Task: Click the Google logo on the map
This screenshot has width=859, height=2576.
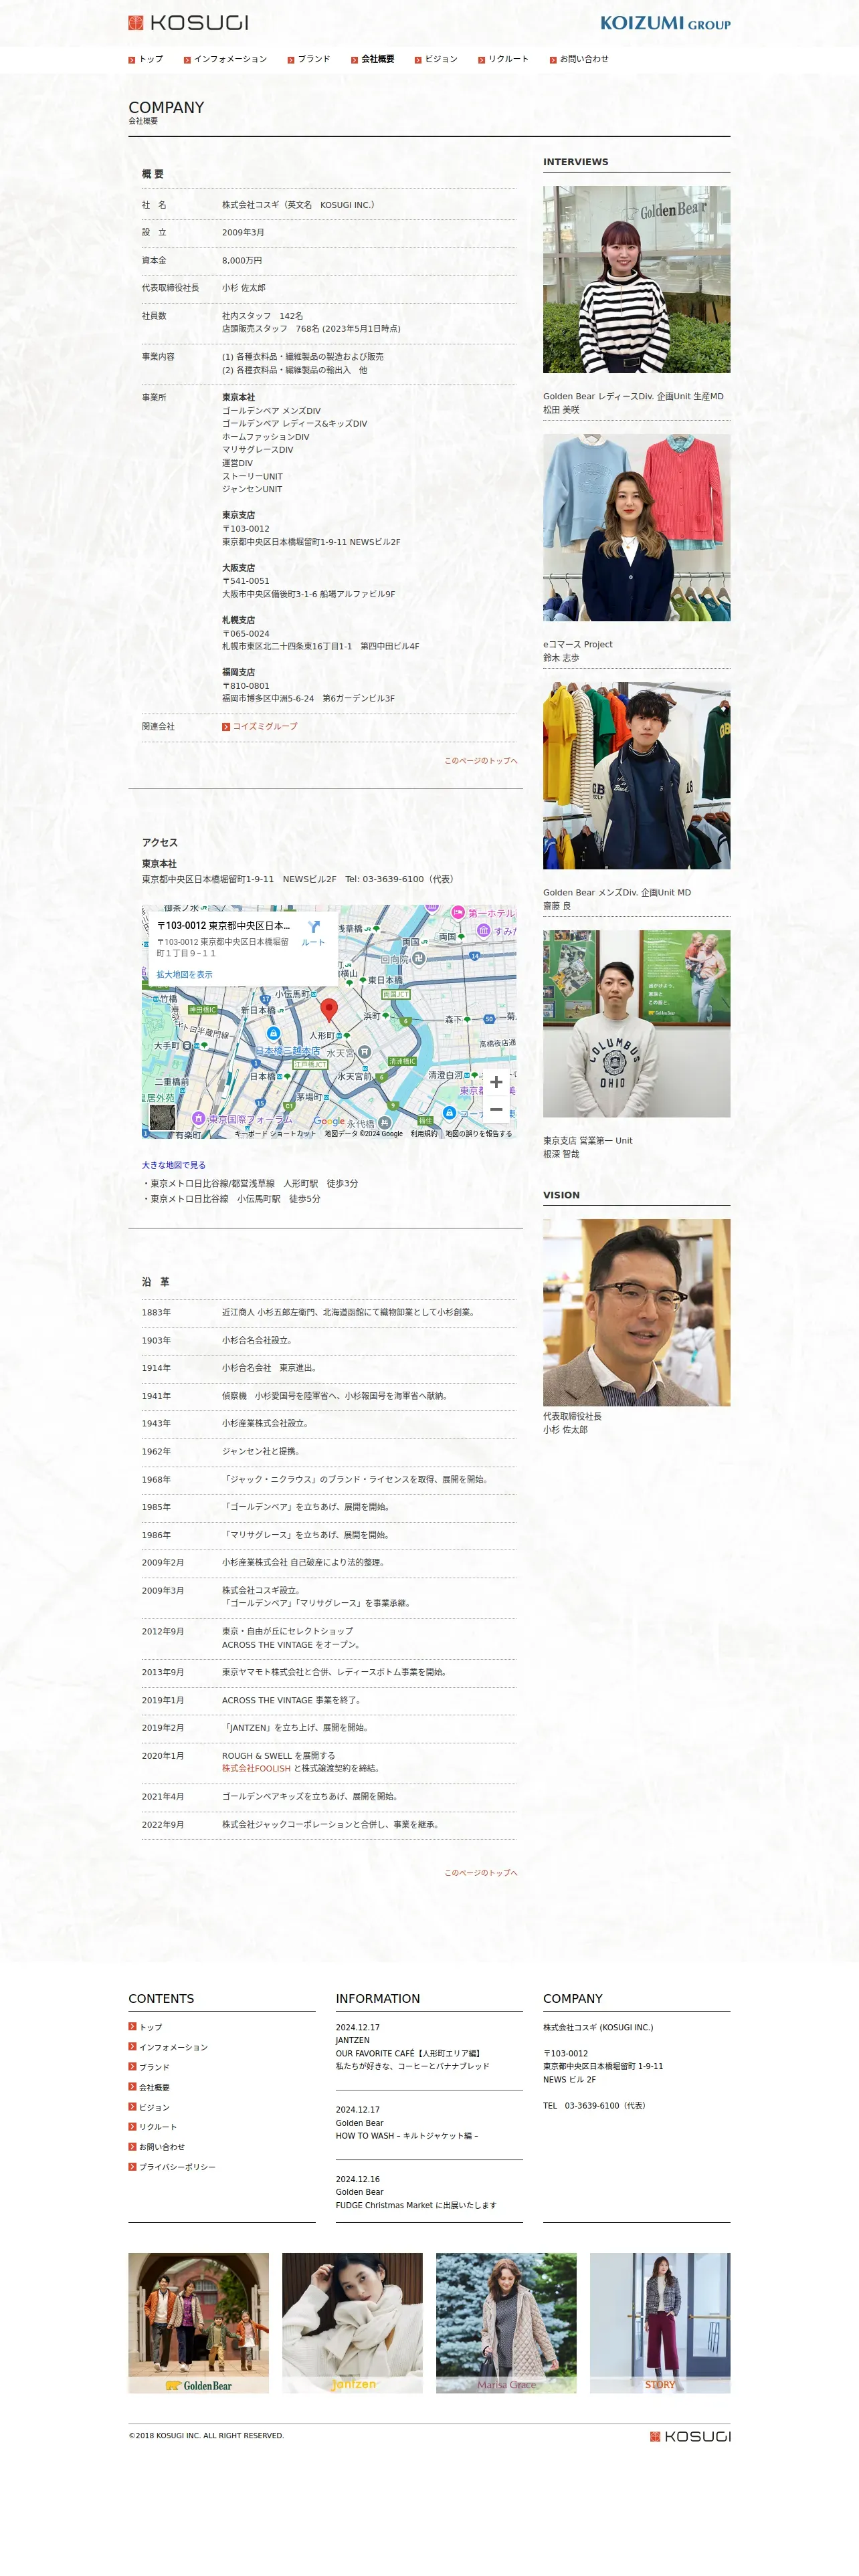Action: 329,1121
